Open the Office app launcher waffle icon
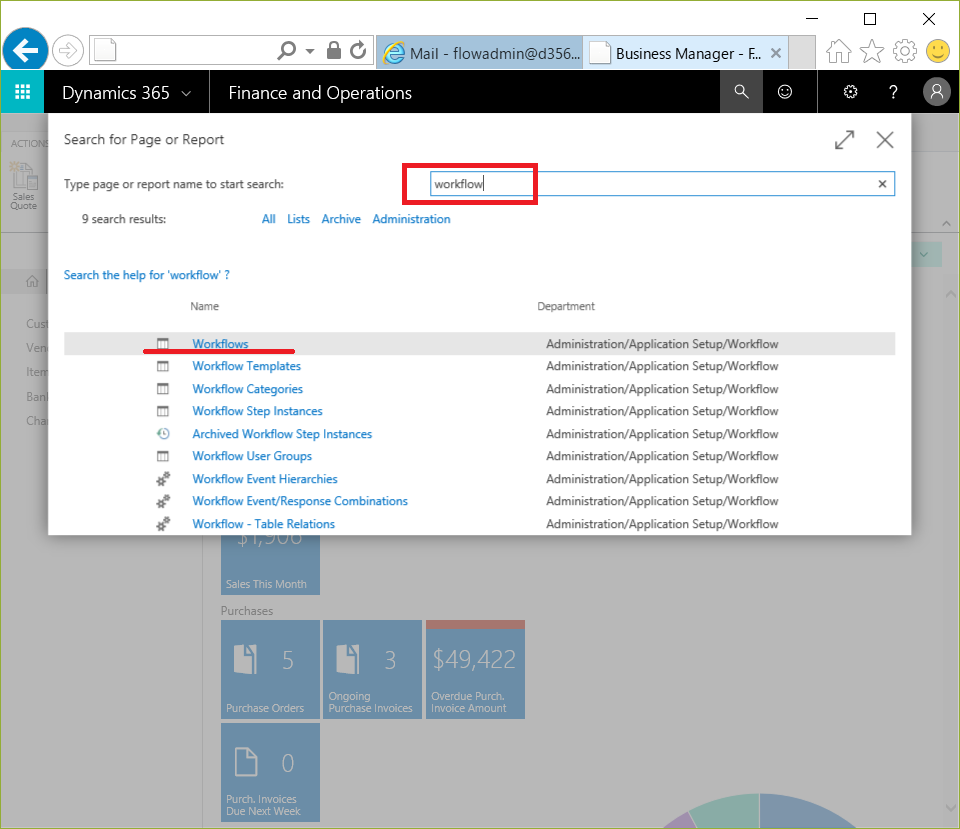The width and height of the screenshot is (960, 829). (x=23, y=92)
